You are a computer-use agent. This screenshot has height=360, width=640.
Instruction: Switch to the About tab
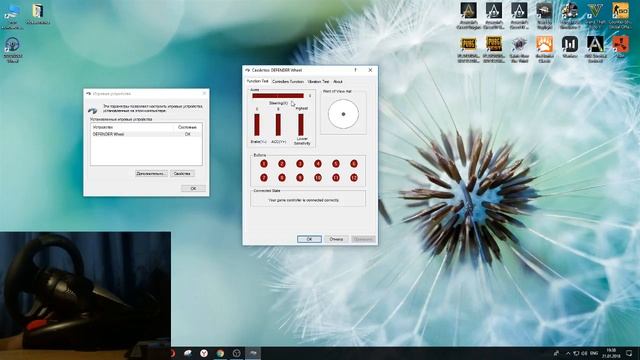[338, 82]
